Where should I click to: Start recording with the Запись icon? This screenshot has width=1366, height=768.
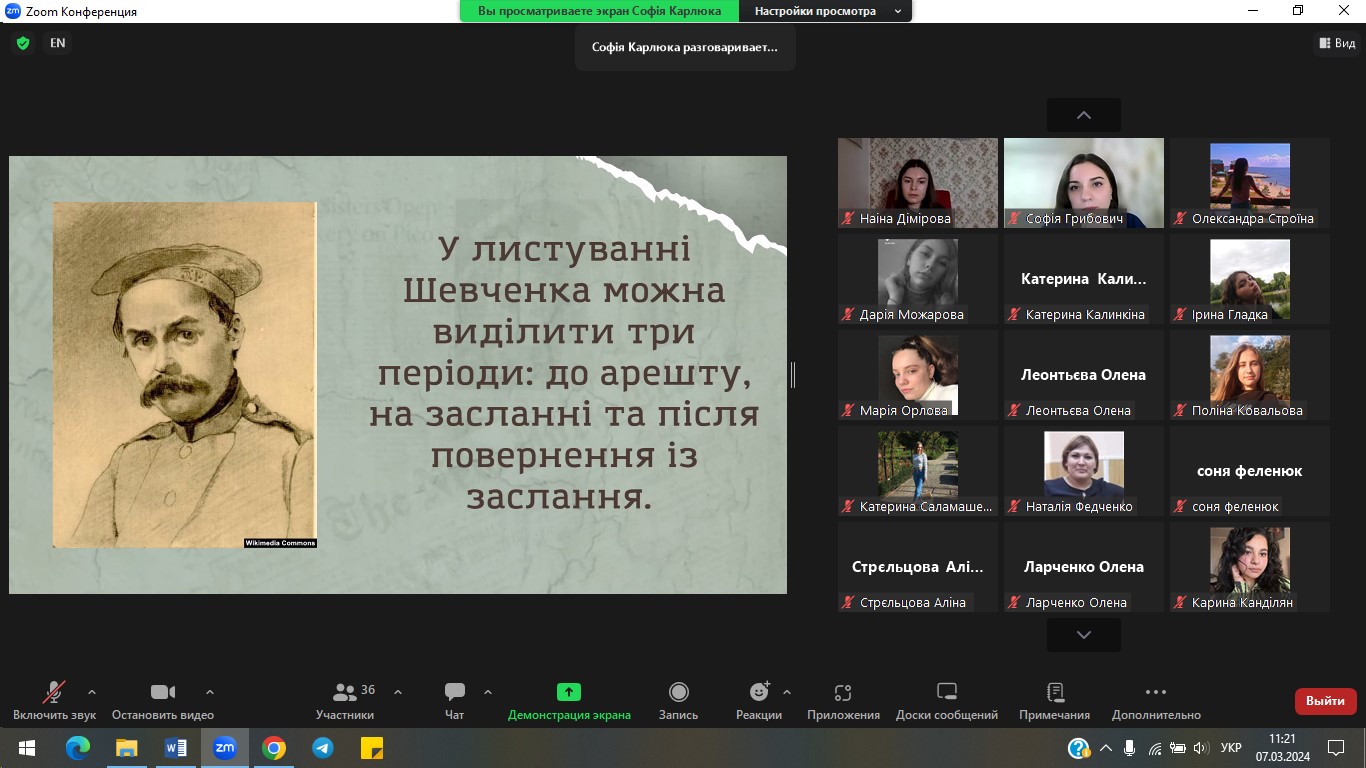coord(678,693)
